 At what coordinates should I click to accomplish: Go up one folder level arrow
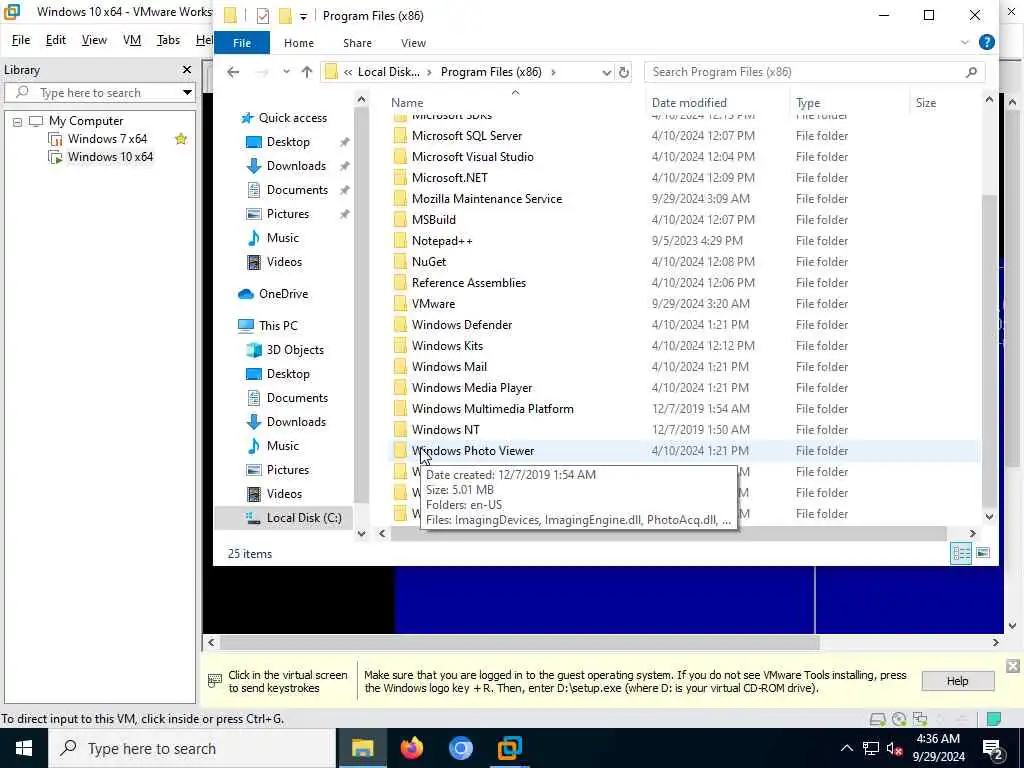click(307, 72)
